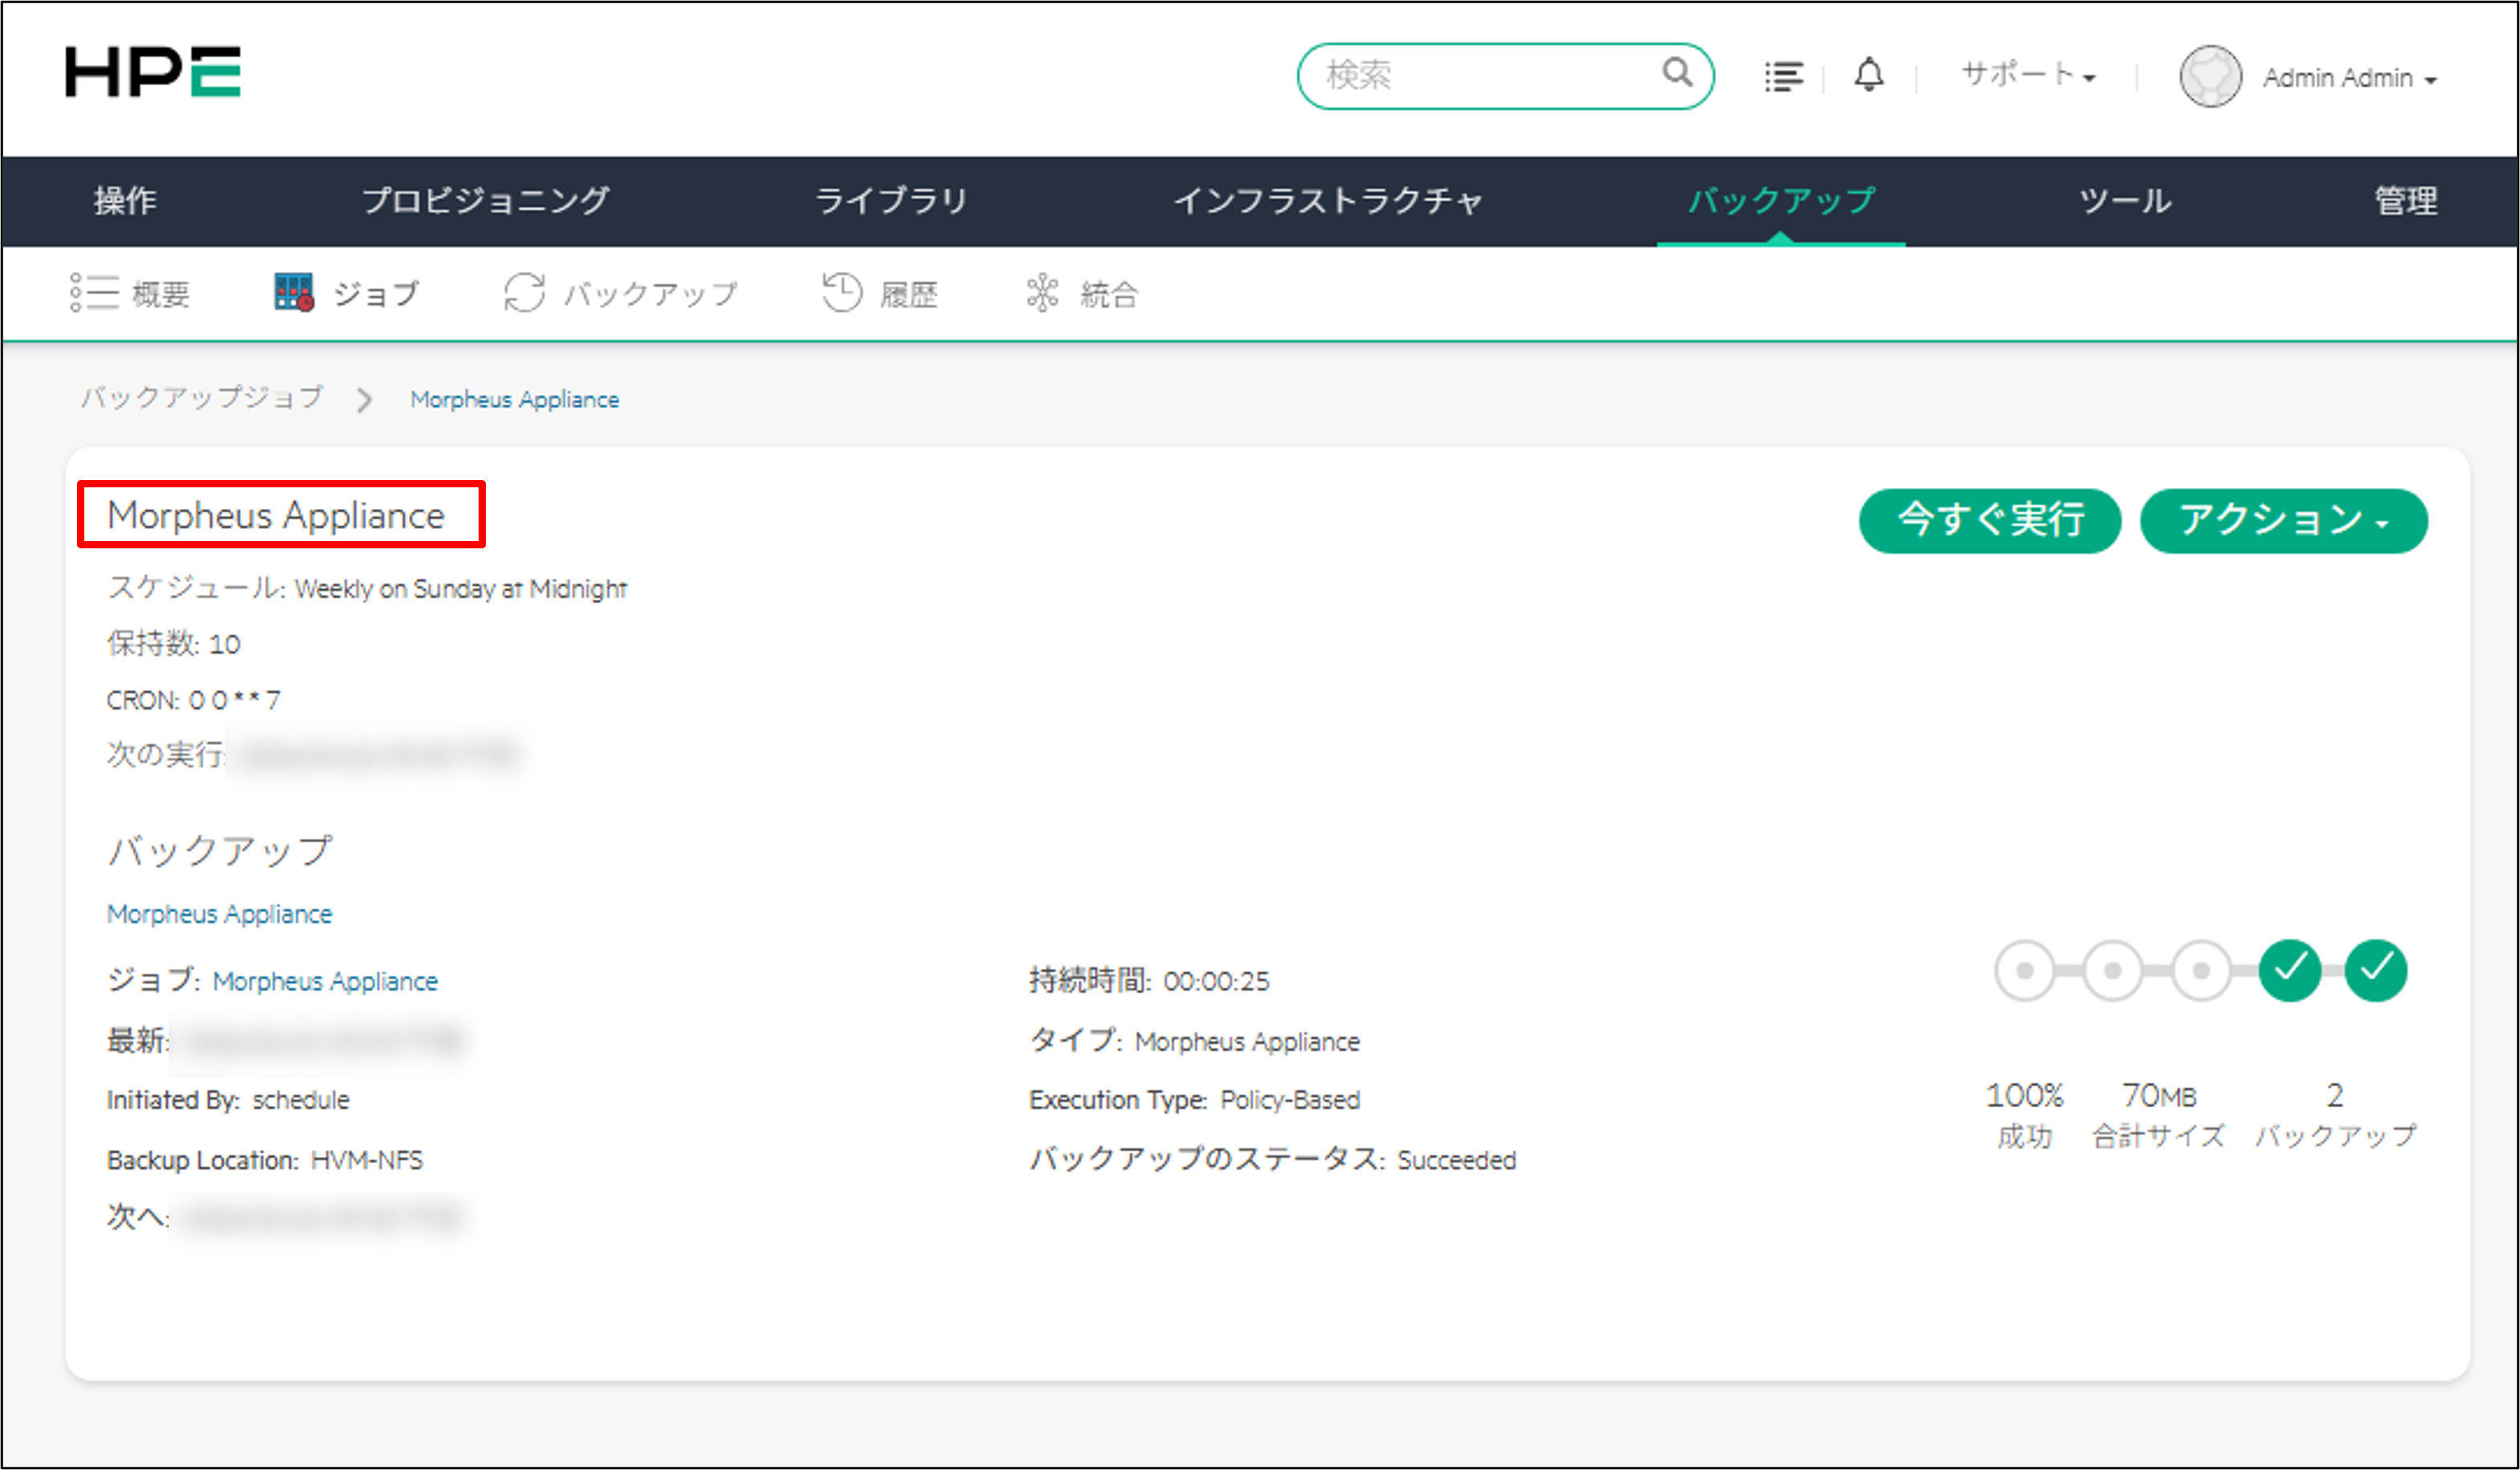Click the Succeeded backup status text
This screenshot has width=2520, height=1470.
1456,1160
